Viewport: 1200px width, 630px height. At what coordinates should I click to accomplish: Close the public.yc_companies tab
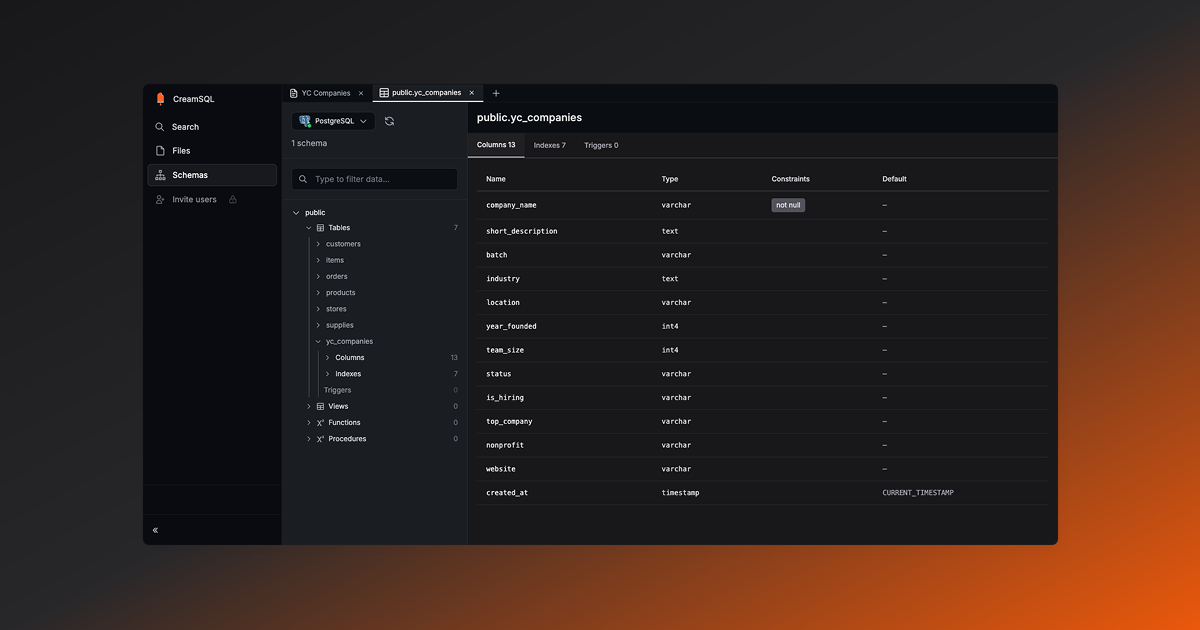[x=471, y=92]
